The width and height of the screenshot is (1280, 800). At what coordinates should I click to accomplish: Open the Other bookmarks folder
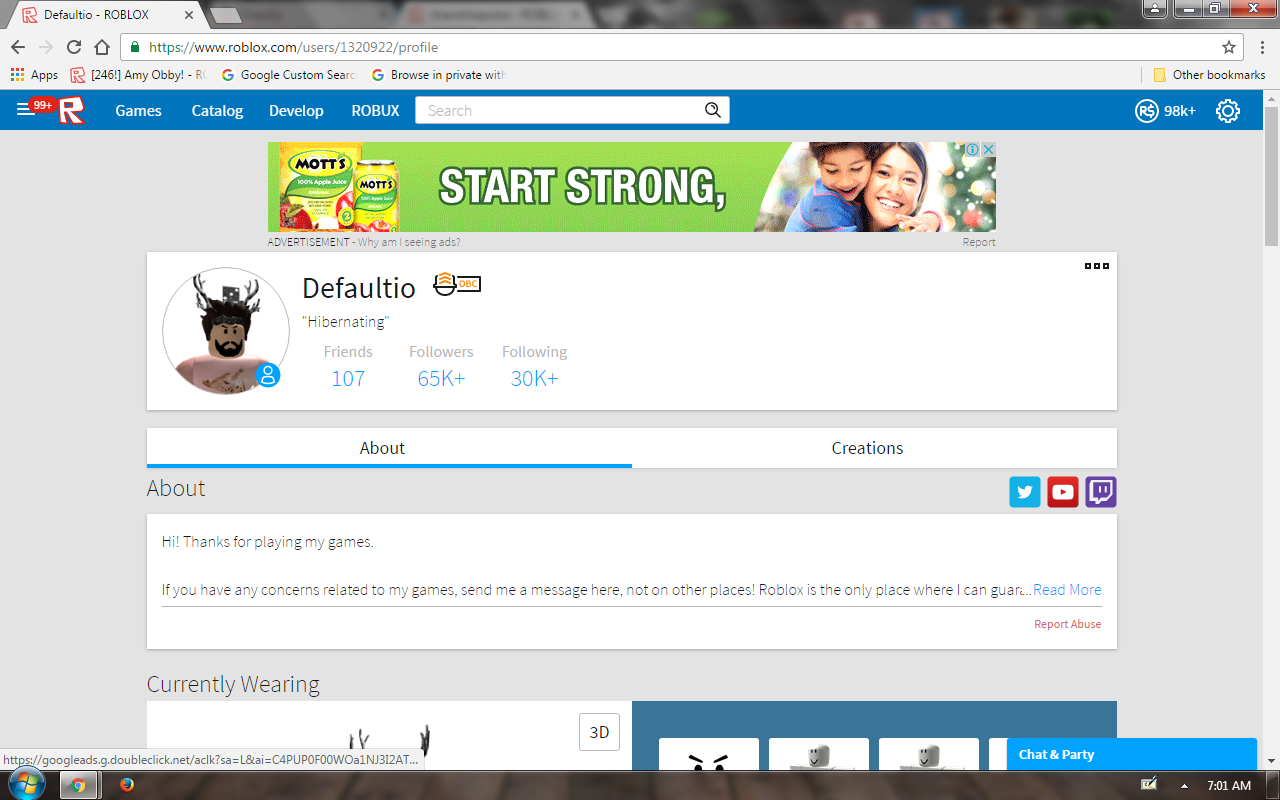[1209, 75]
